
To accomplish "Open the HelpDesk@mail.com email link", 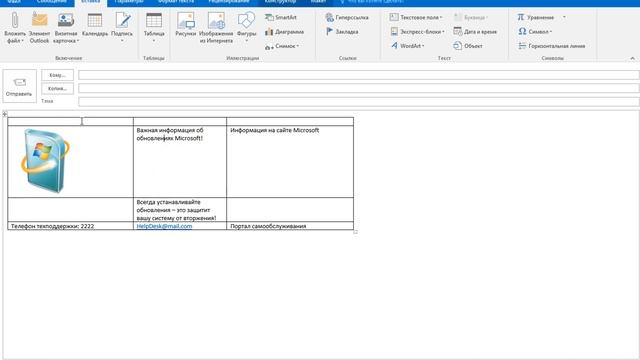I will (164, 226).
